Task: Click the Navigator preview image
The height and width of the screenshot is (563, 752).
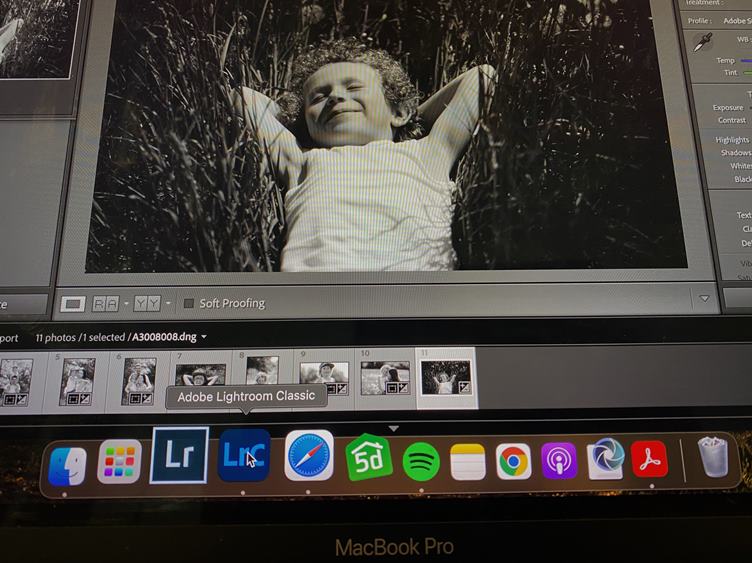Action: (x=35, y=38)
